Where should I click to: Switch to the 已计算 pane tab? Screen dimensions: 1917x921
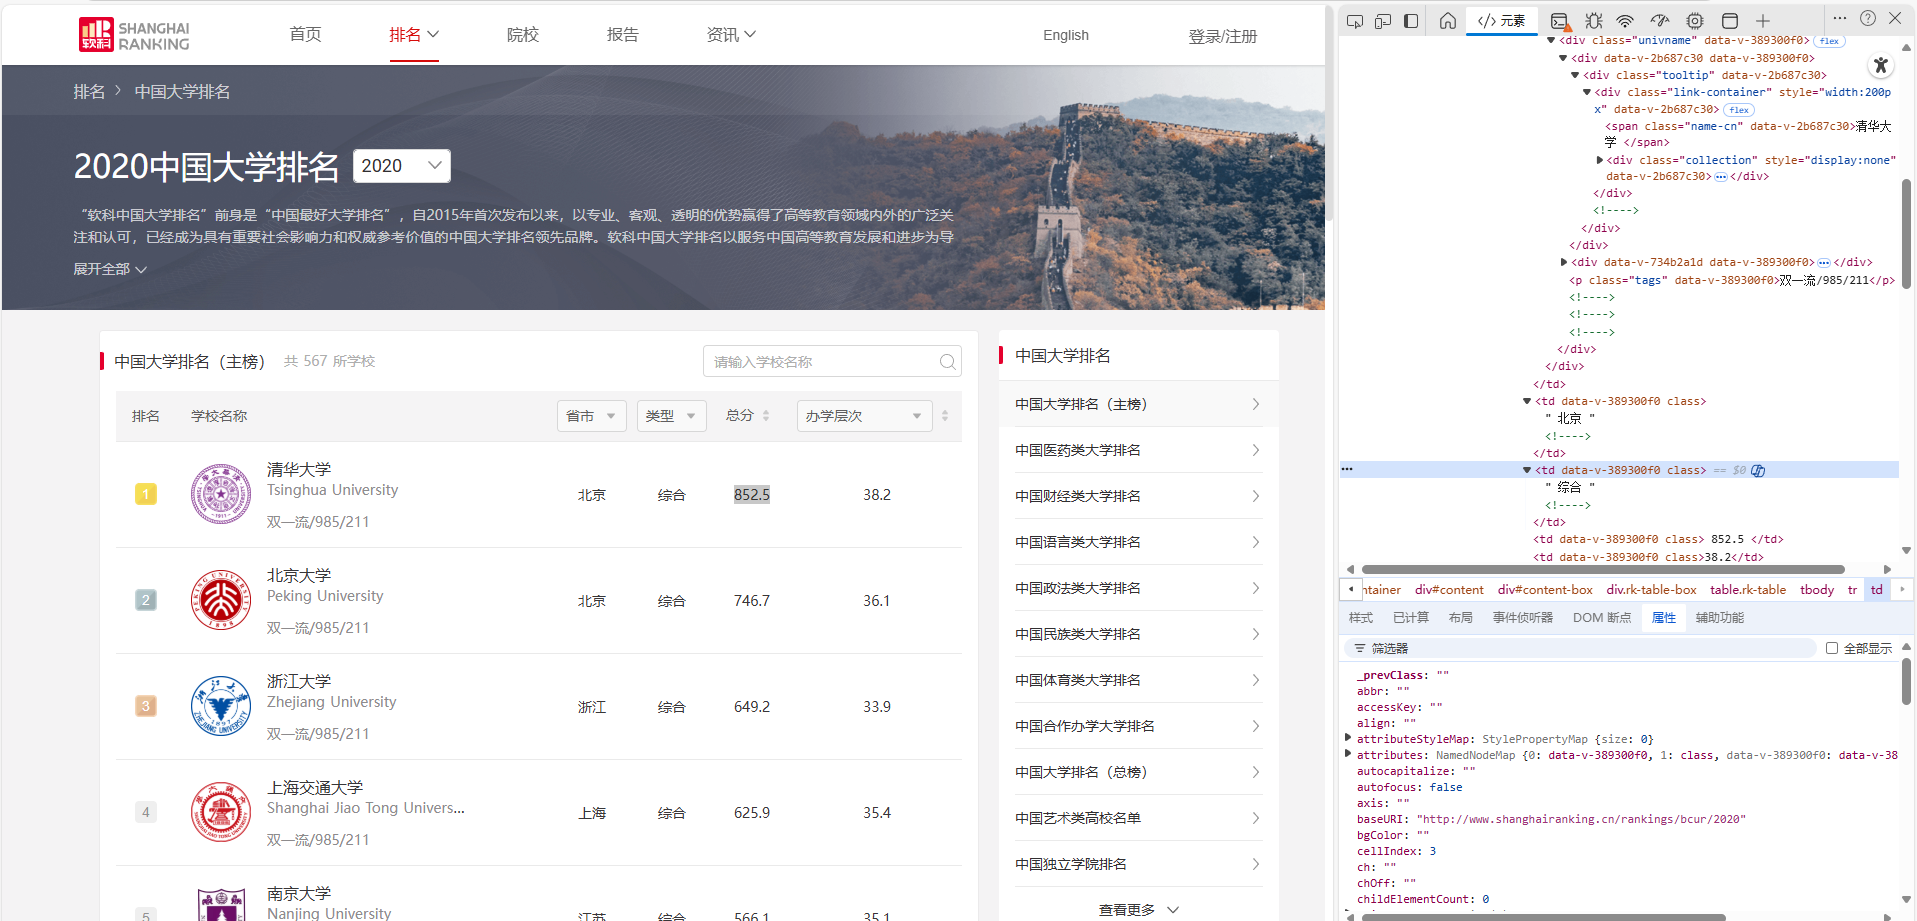click(1411, 618)
